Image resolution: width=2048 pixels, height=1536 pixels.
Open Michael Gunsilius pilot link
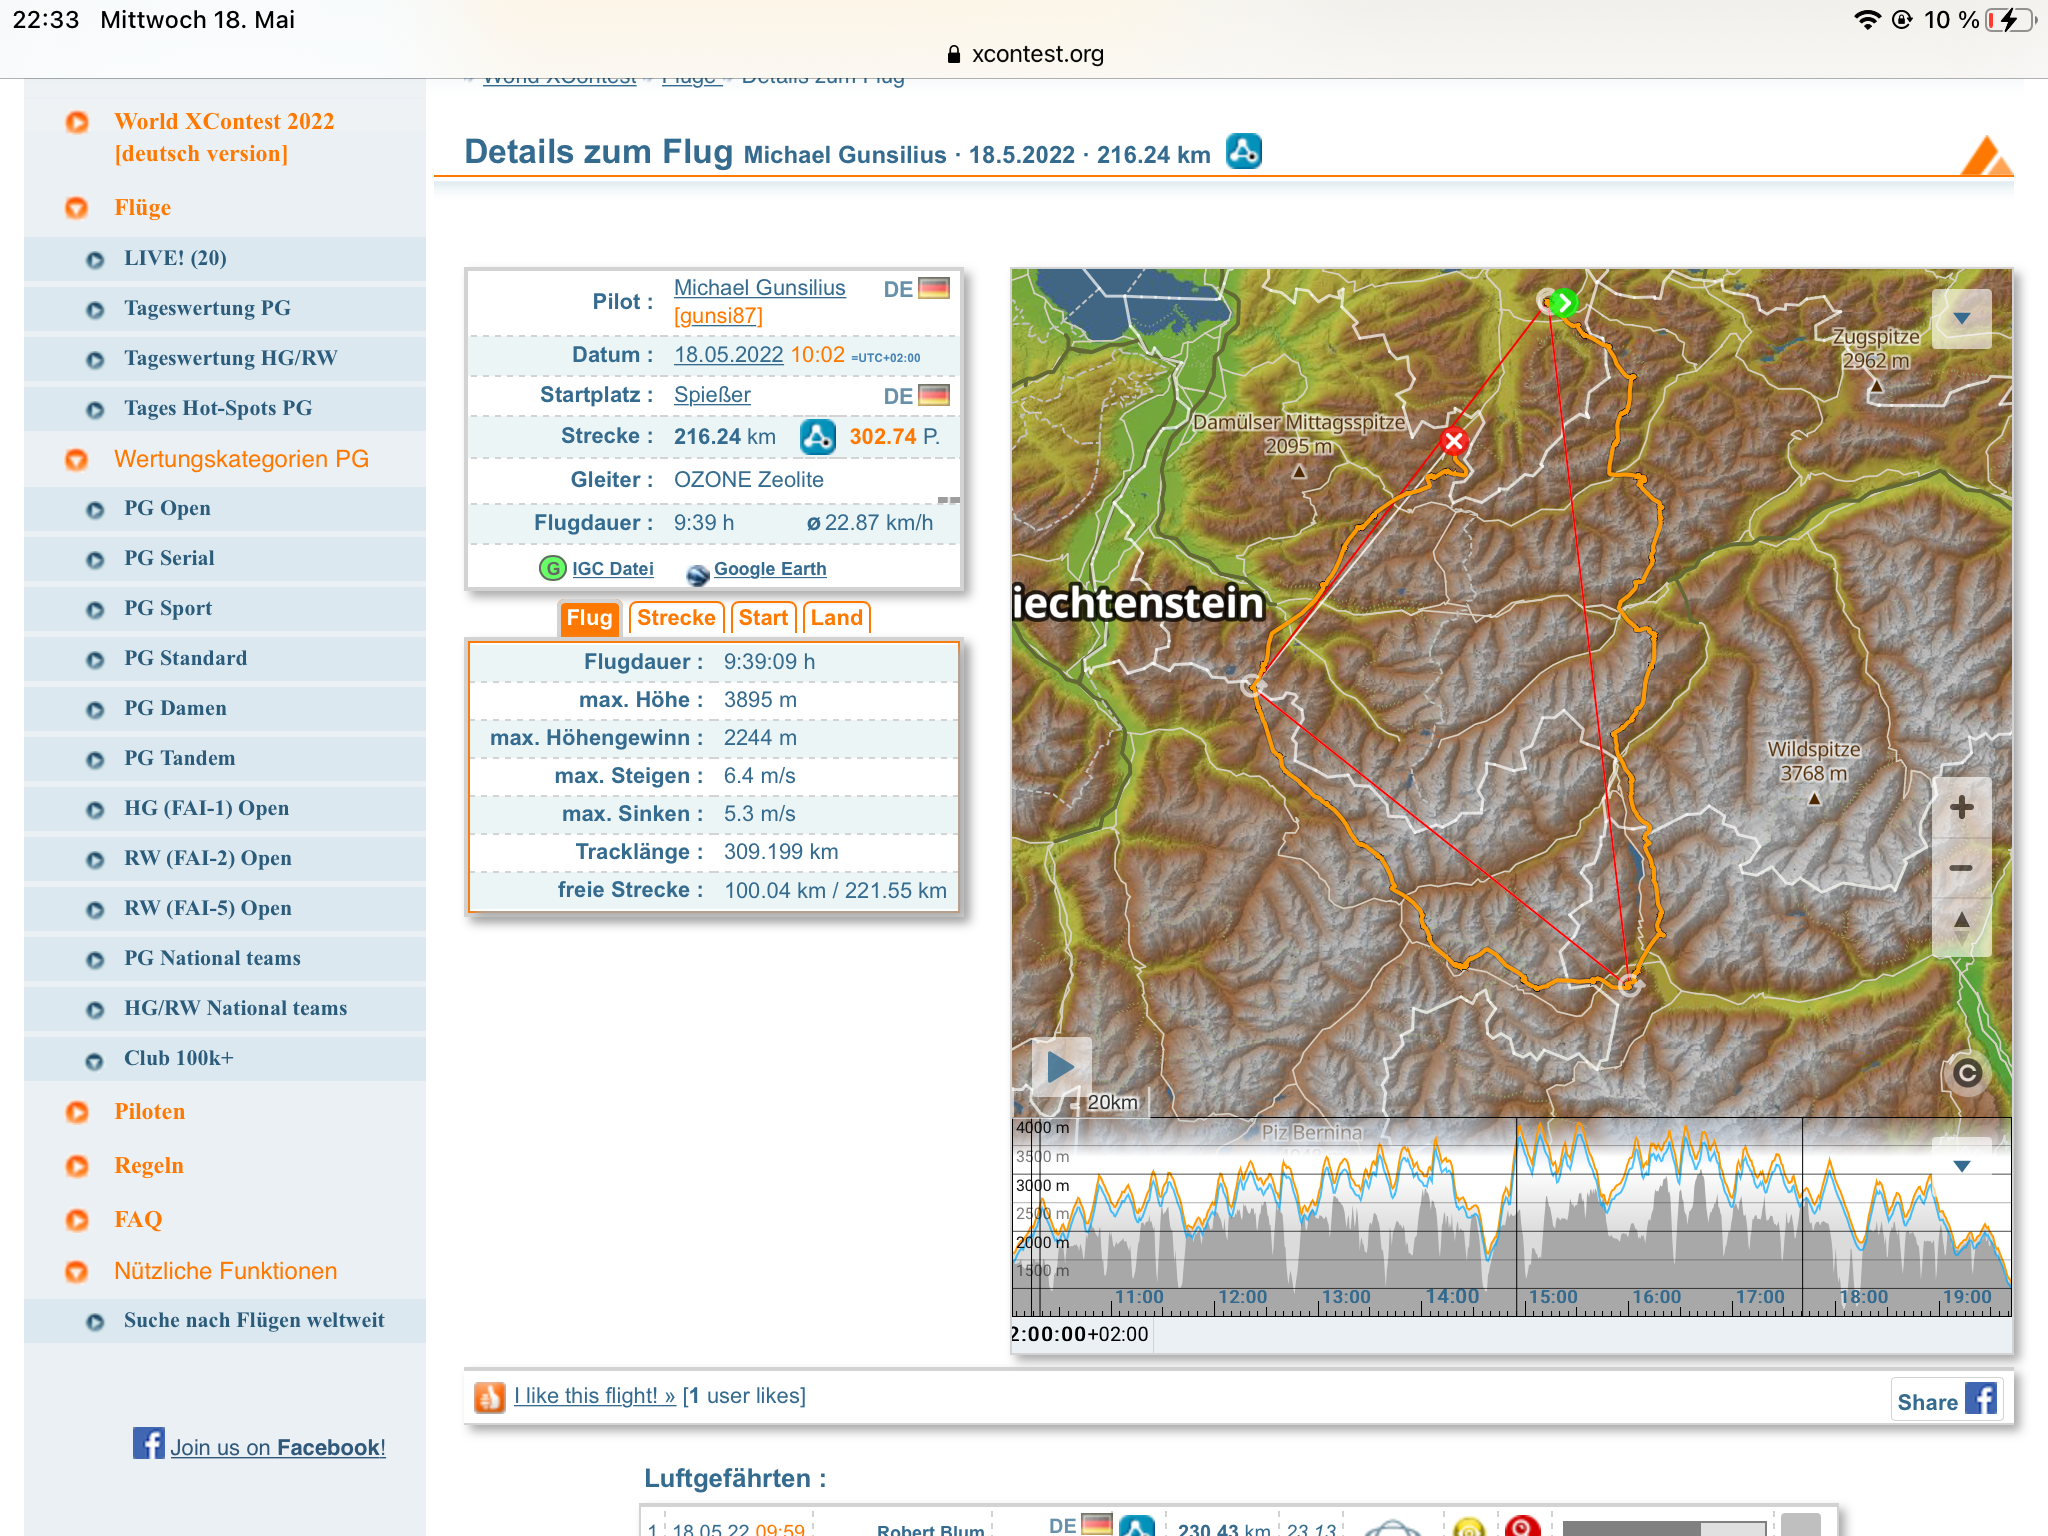point(759,288)
